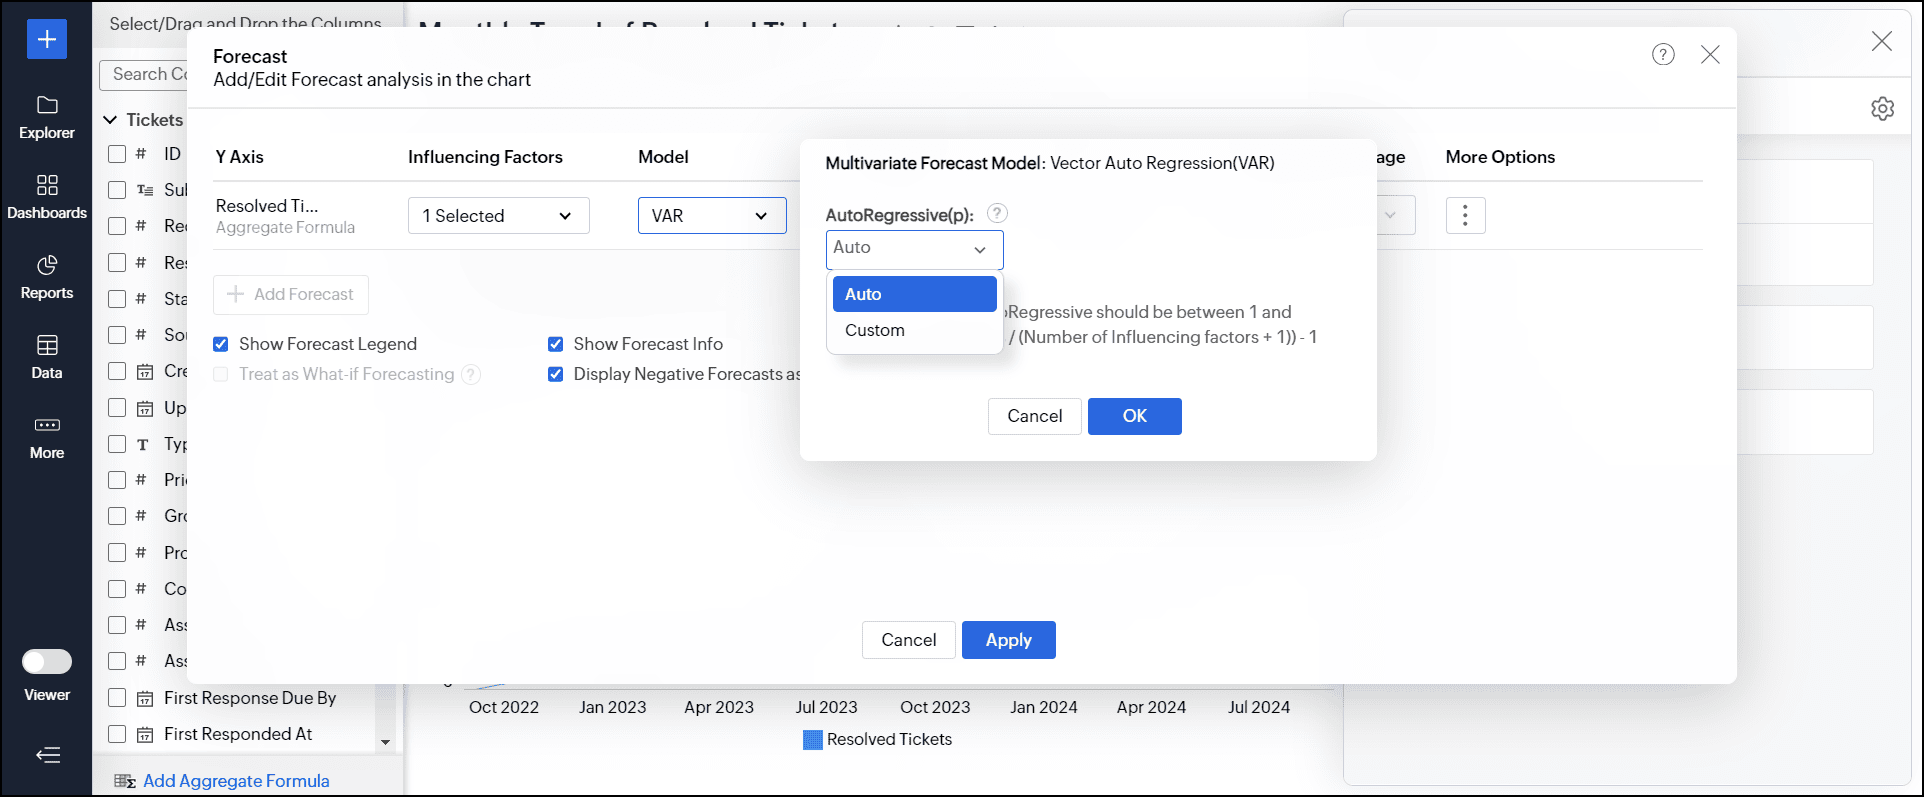Uncheck Show Forecast Info

[556, 344]
